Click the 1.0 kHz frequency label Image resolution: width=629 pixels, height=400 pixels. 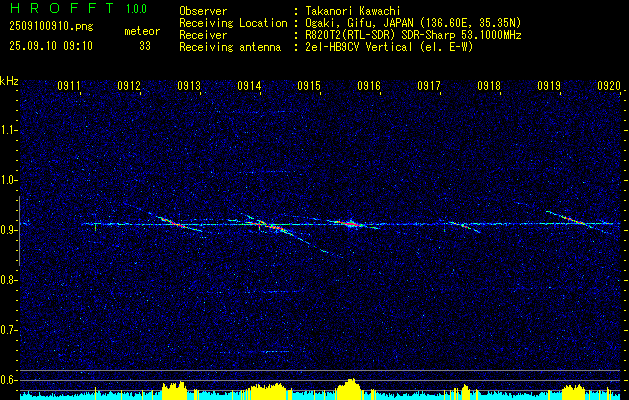click(x=8, y=180)
